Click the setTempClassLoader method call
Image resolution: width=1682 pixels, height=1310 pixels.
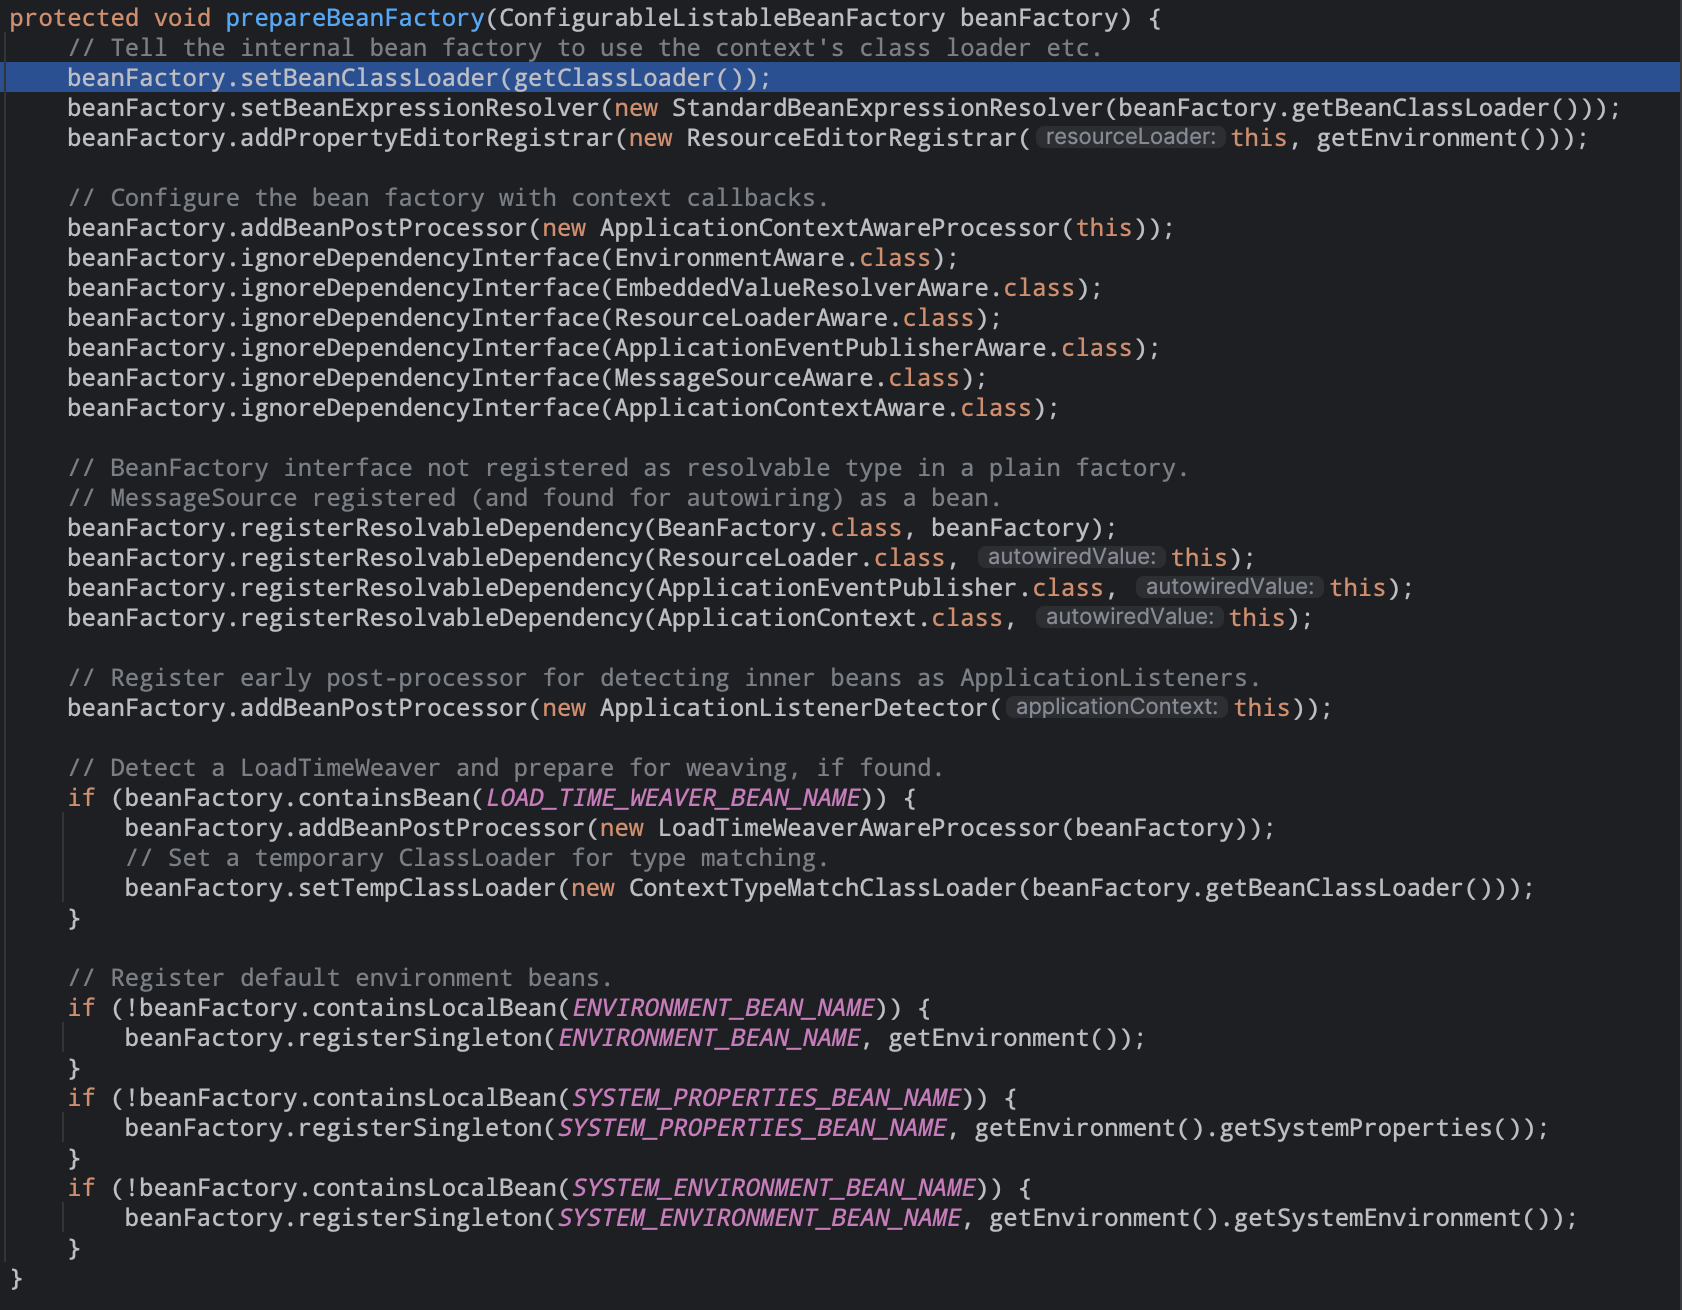click(426, 888)
